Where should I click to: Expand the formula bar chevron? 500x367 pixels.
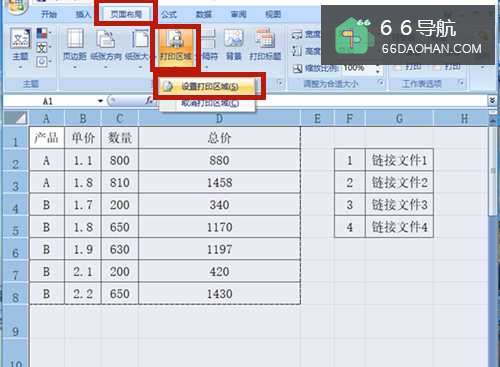pyautogui.click(x=492, y=101)
